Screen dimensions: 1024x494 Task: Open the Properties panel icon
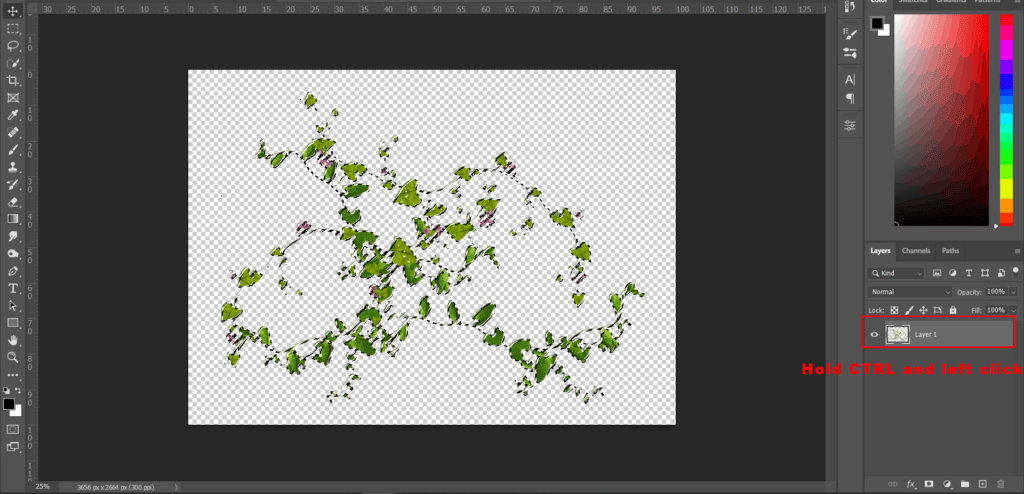click(x=850, y=125)
